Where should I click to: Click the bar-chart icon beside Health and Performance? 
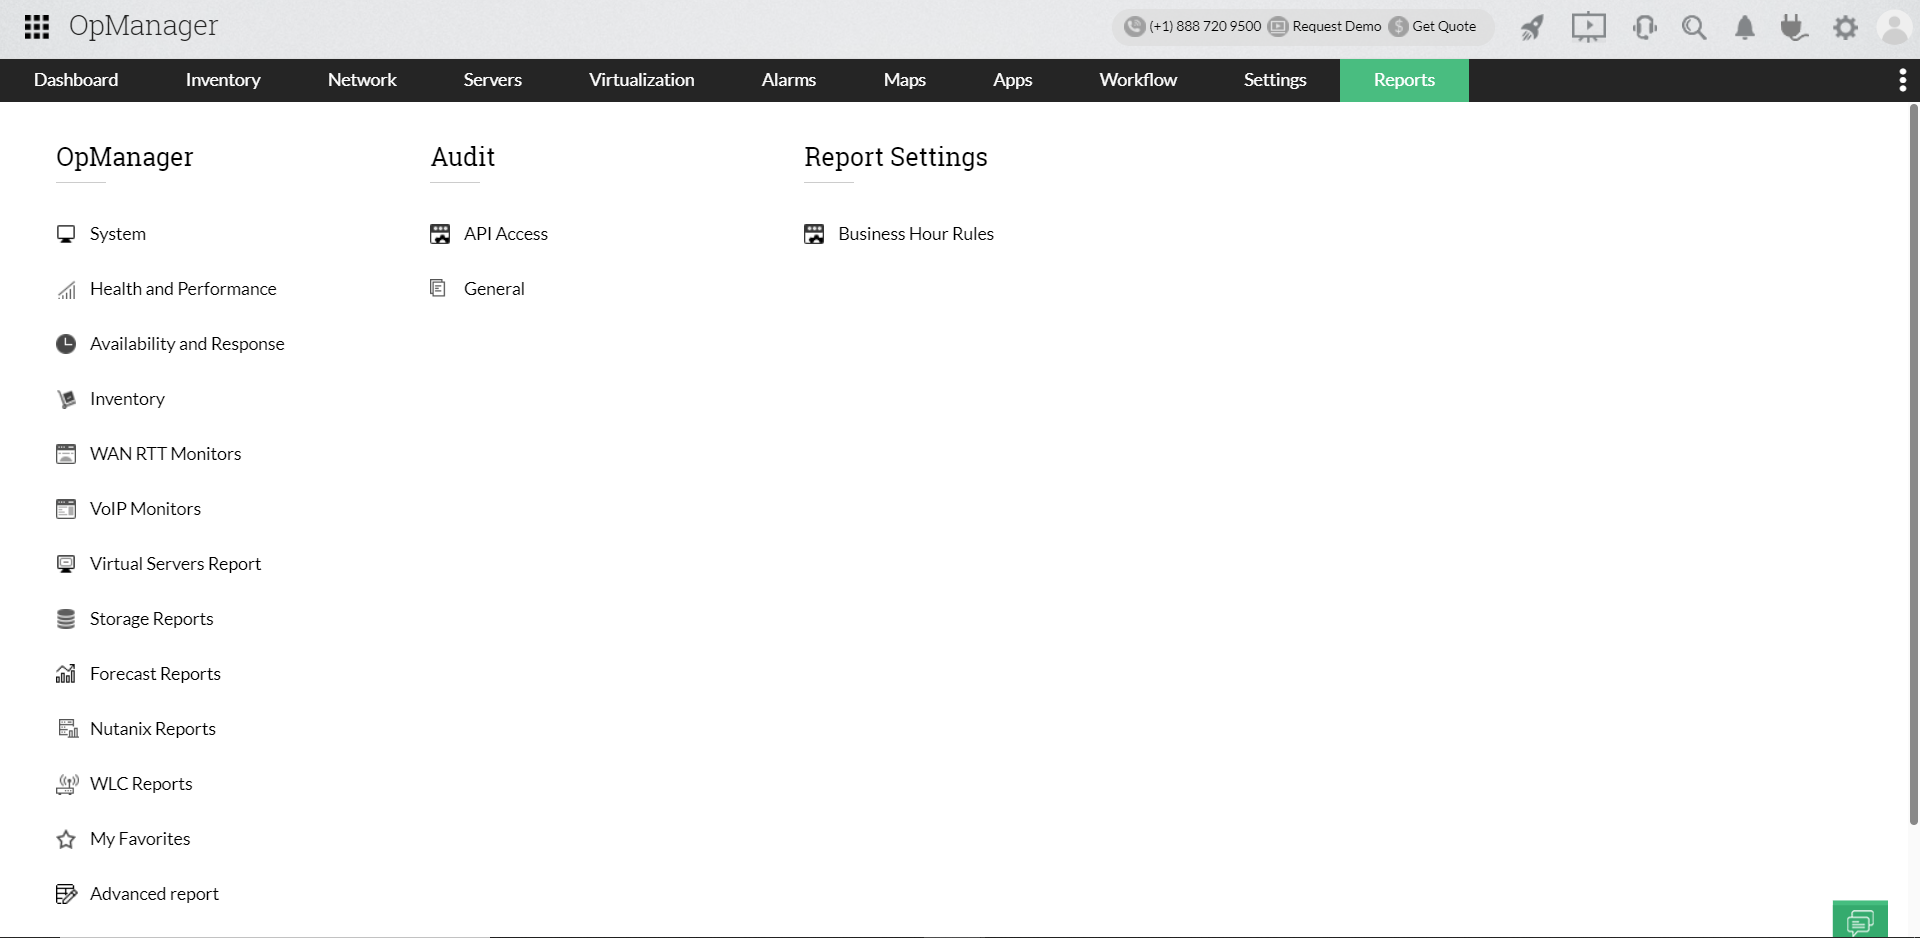coord(66,290)
